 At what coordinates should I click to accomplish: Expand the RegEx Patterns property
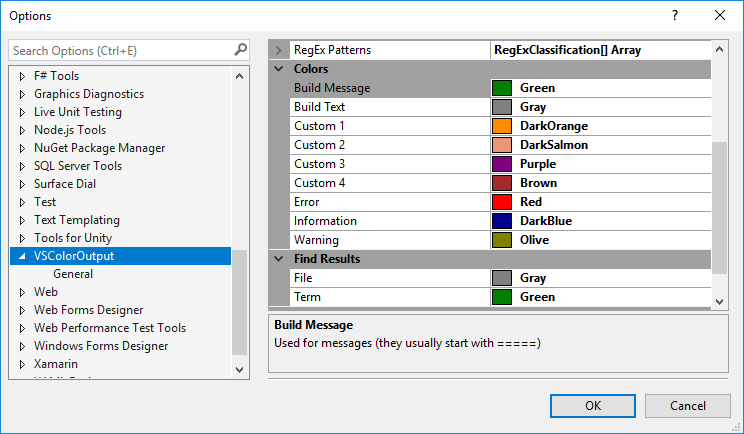279,50
